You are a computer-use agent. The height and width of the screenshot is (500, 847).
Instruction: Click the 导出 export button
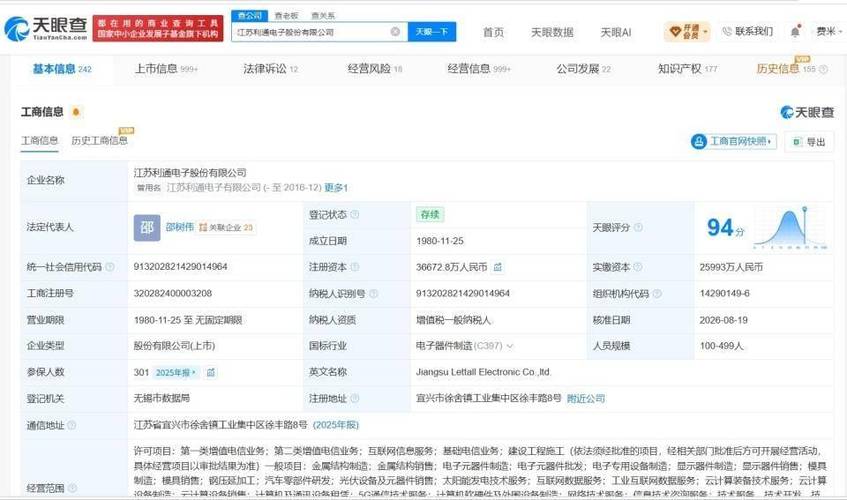(809, 142)
